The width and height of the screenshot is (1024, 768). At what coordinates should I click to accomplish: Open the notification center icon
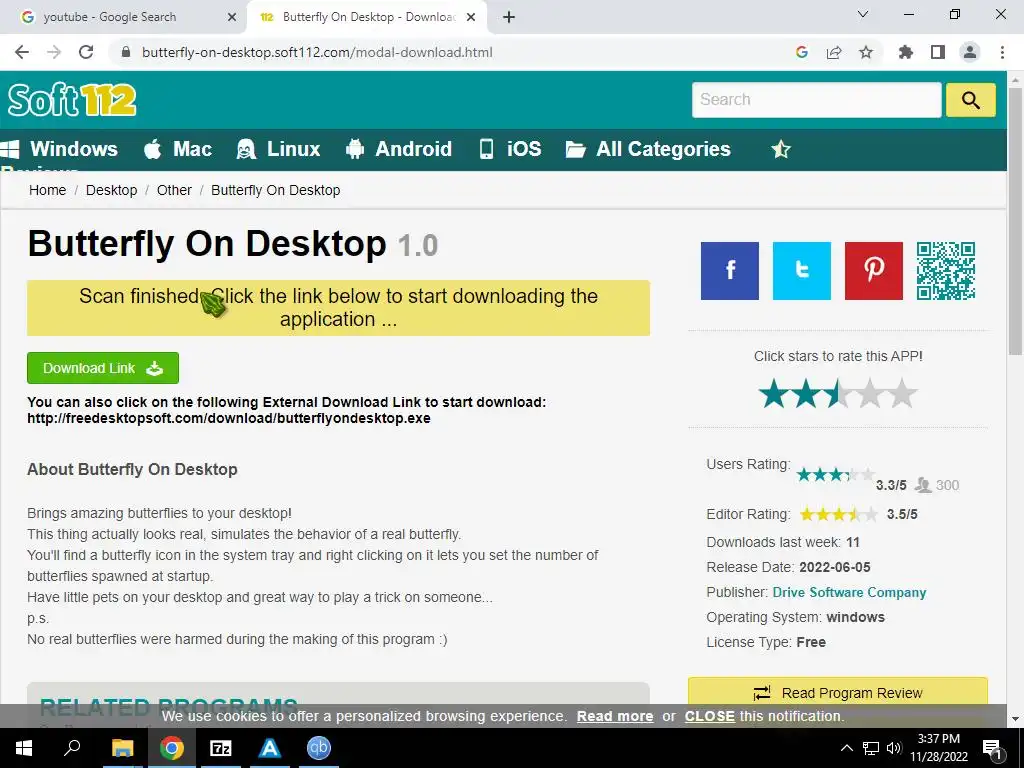coord(992,748)
